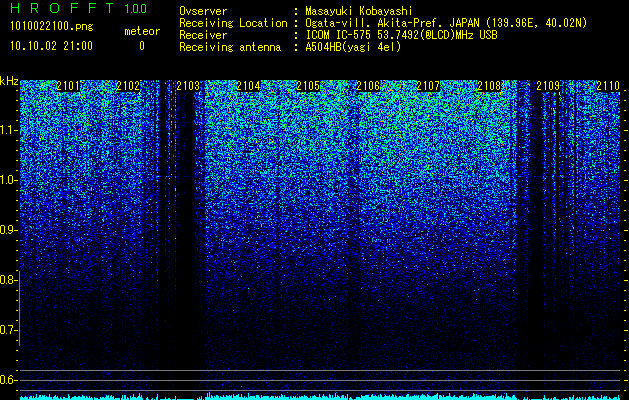The image size is (629, 400).
Task: Click time marker 2110
Action: [x=608, y=86]
